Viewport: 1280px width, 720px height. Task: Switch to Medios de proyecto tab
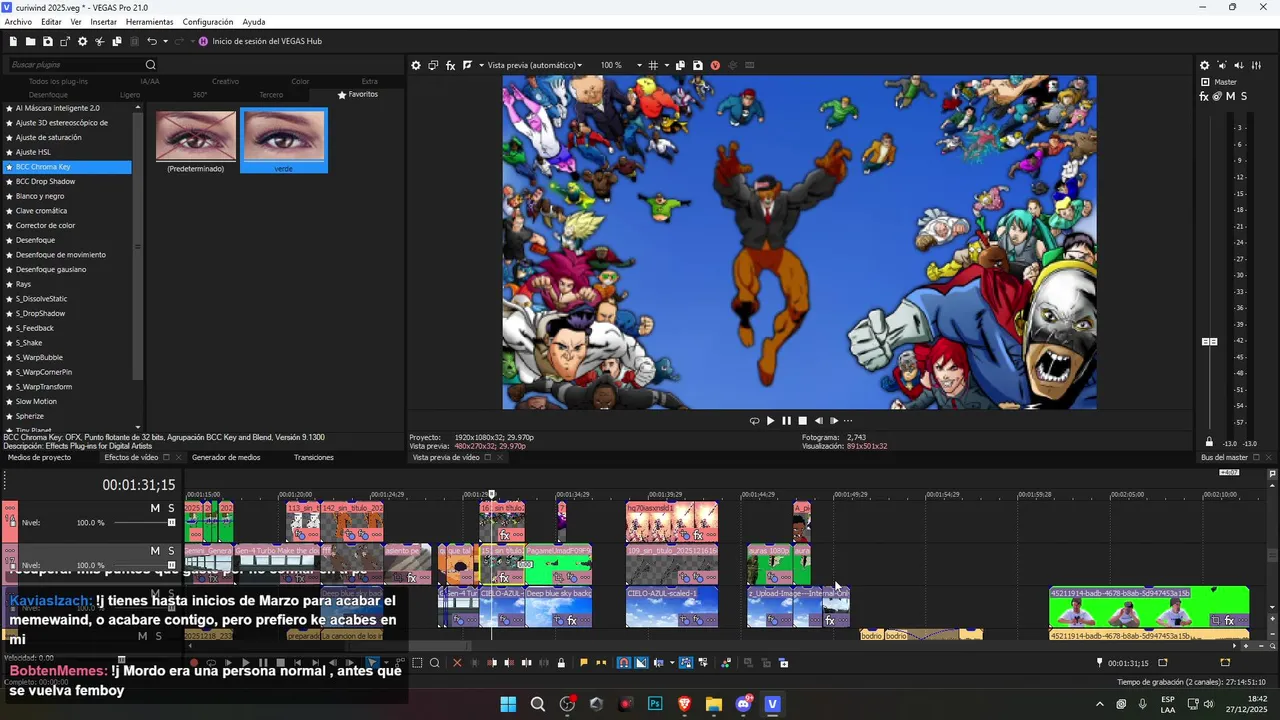click(x=39, y=457)
